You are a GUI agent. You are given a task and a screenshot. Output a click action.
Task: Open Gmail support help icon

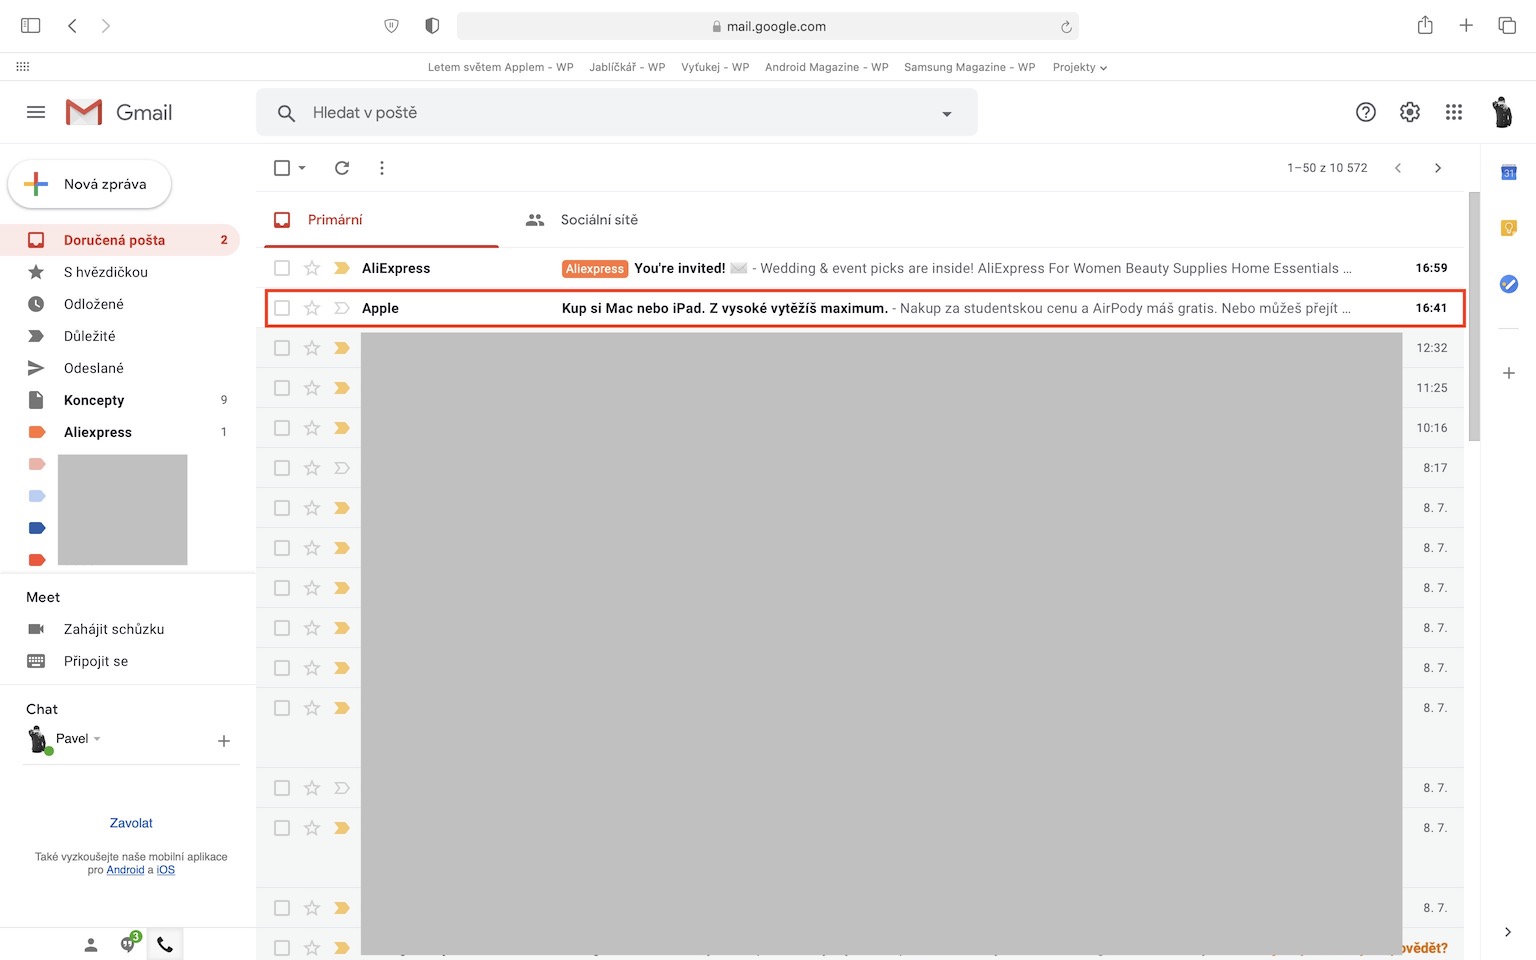click(1366, 112)
